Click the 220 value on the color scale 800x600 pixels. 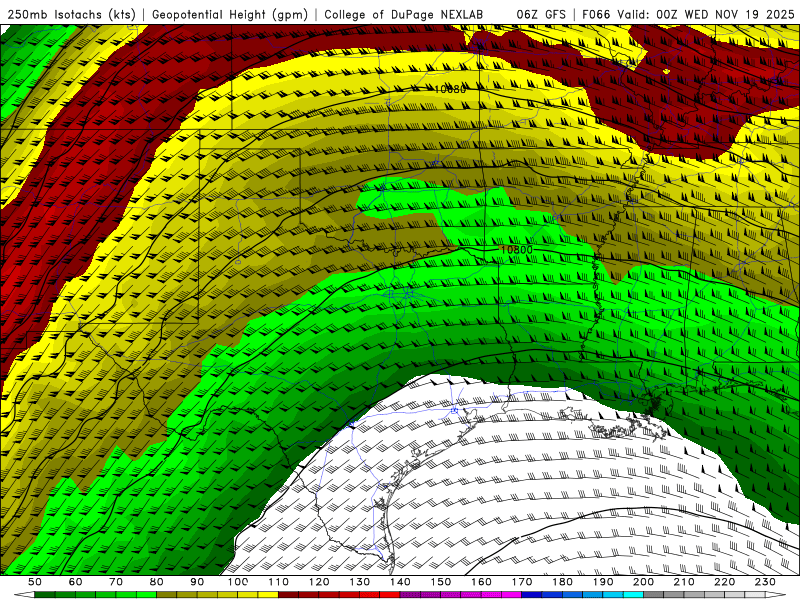[x=724, y=582]
